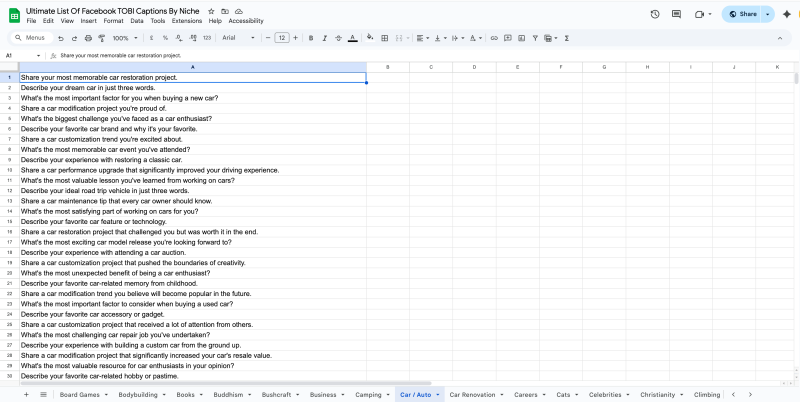
Task: Click the print icon
Action: point(89,38)
